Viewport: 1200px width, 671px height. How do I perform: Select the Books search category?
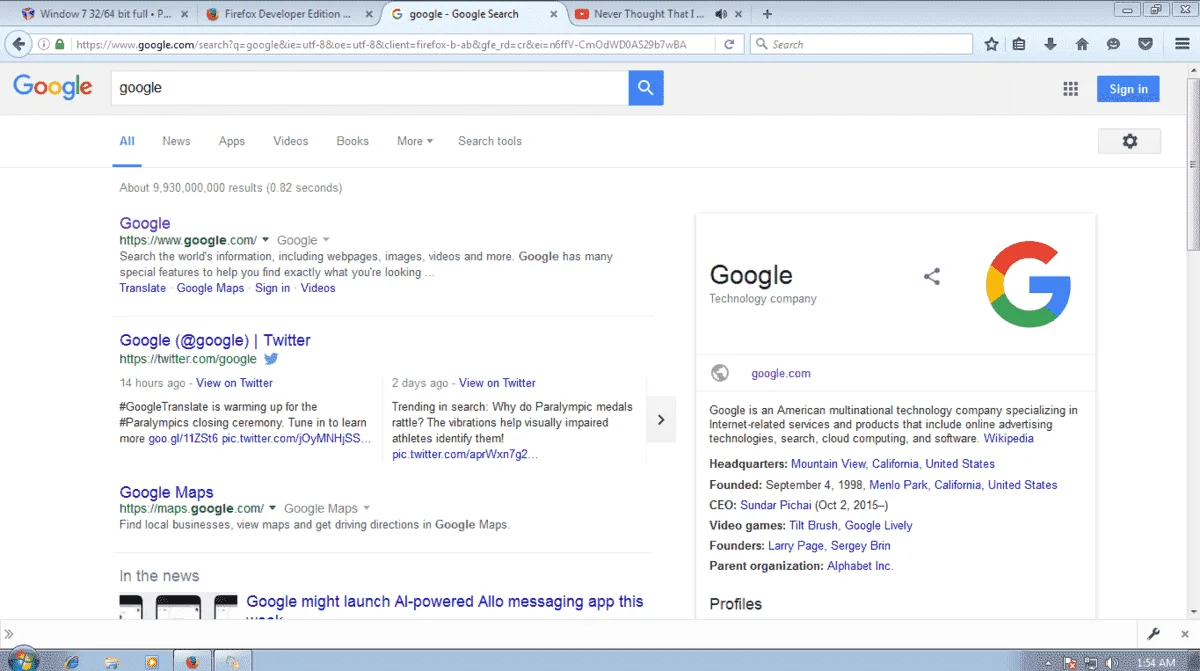[352, 141]
